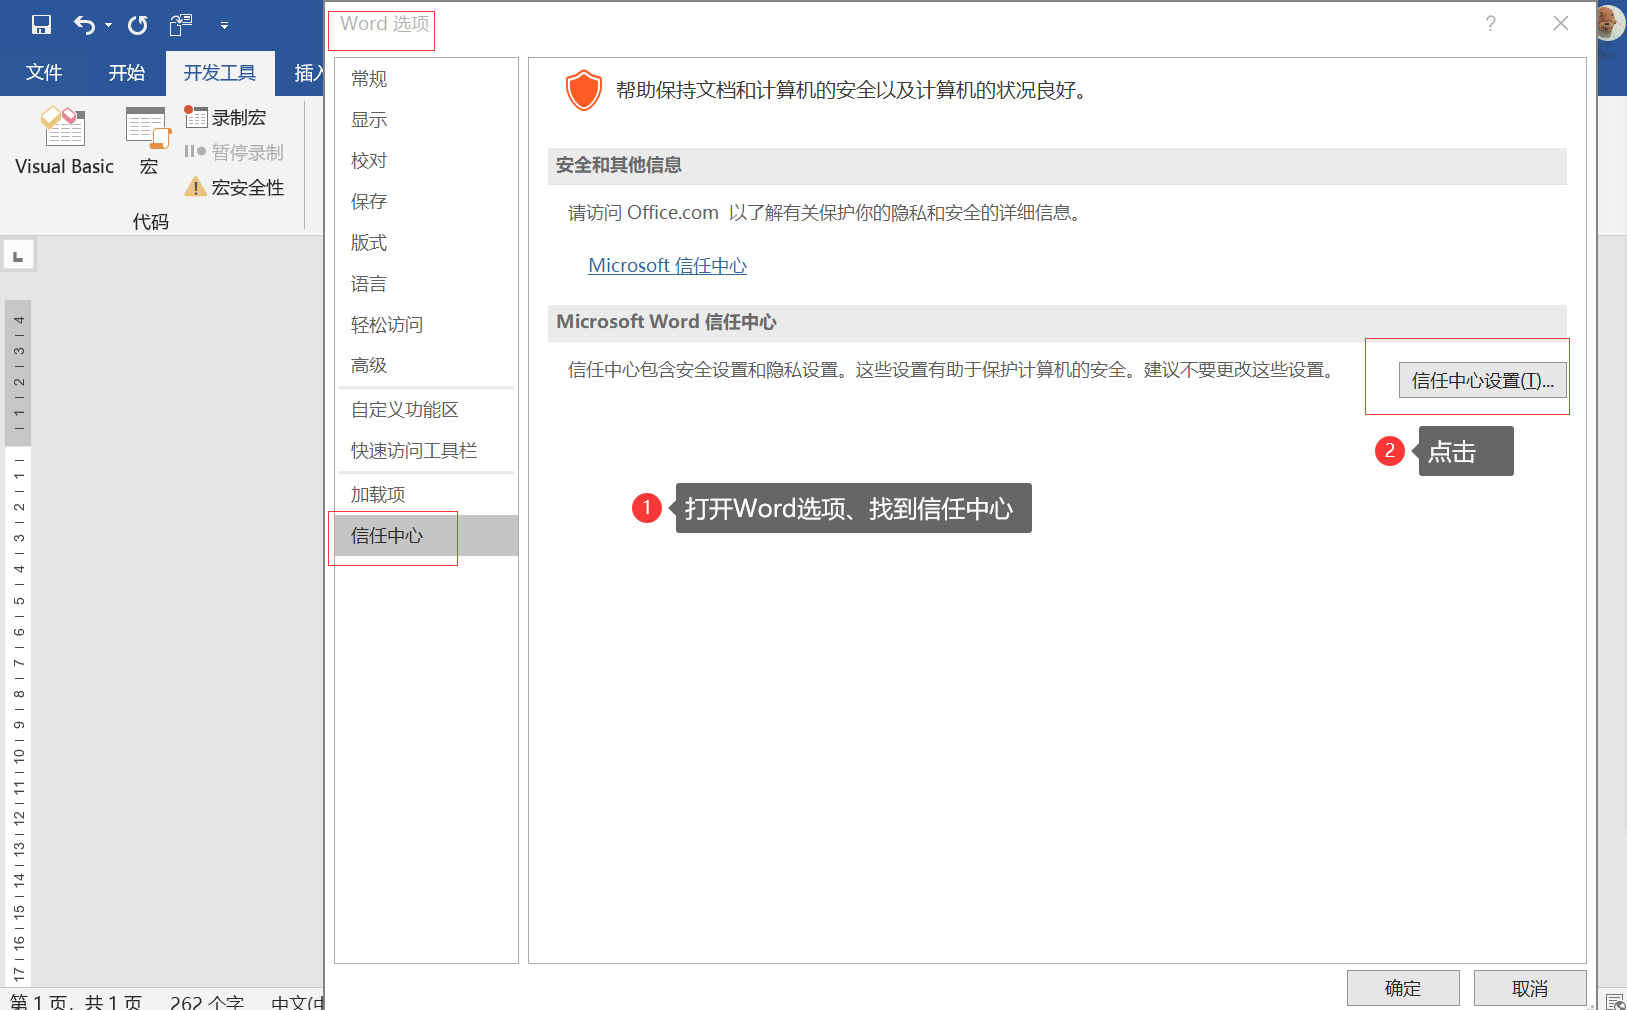Image resolution: width=1627 pixels, height=1010 pixels.
Task: Select 常规 in Word options list
Action: pos(426,79)
